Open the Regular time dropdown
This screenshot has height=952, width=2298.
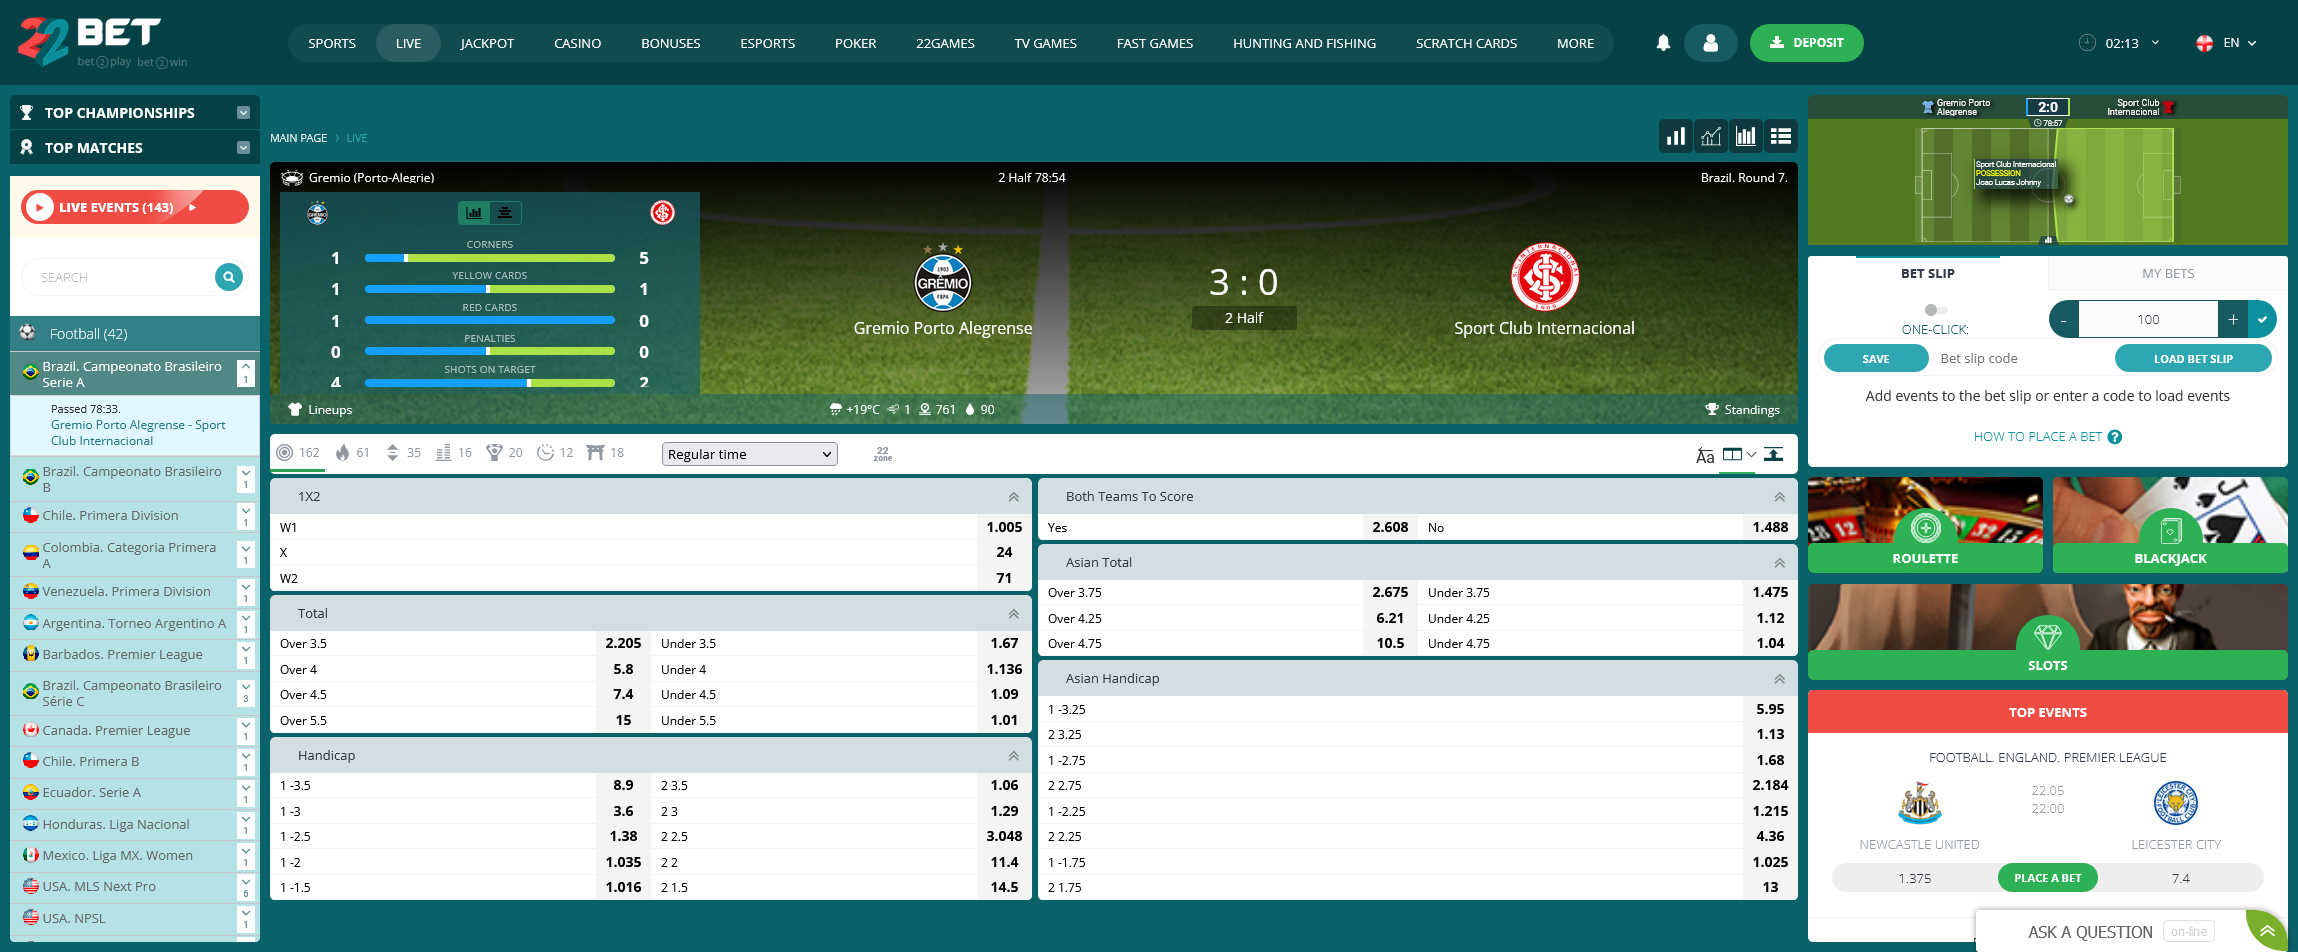point(749,454)
